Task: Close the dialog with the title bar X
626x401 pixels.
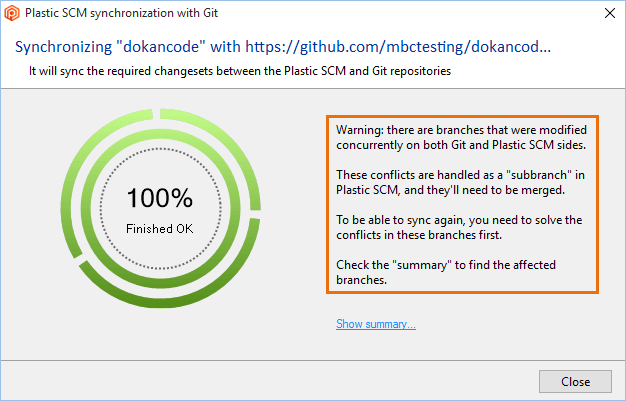Action: [610, 14]
